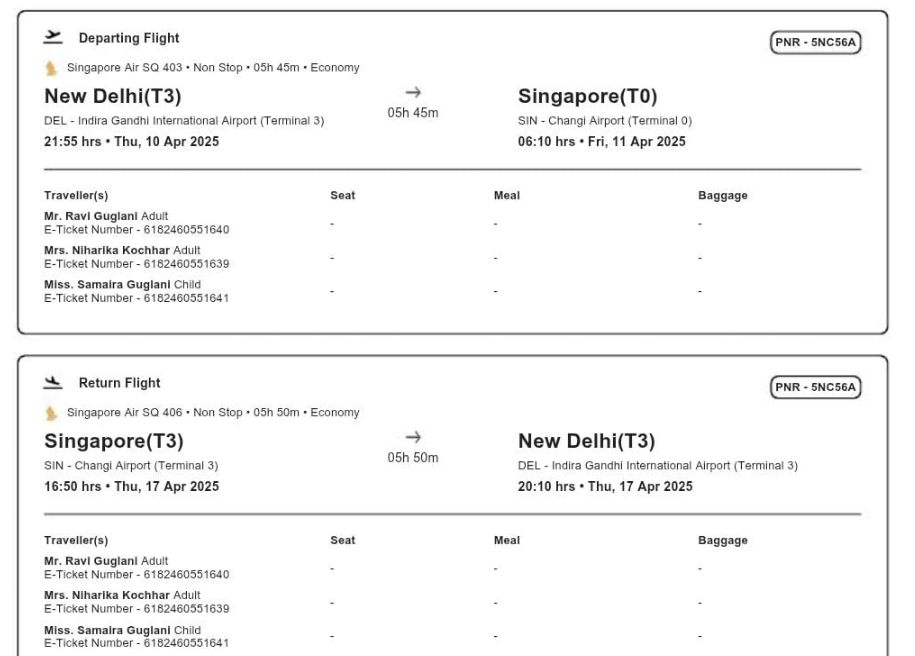Click the 21:55 hrs Thu, 10 Apr departure time
Image resolution: width=915 pixels, height=656 pixels.
coord(131,142)
